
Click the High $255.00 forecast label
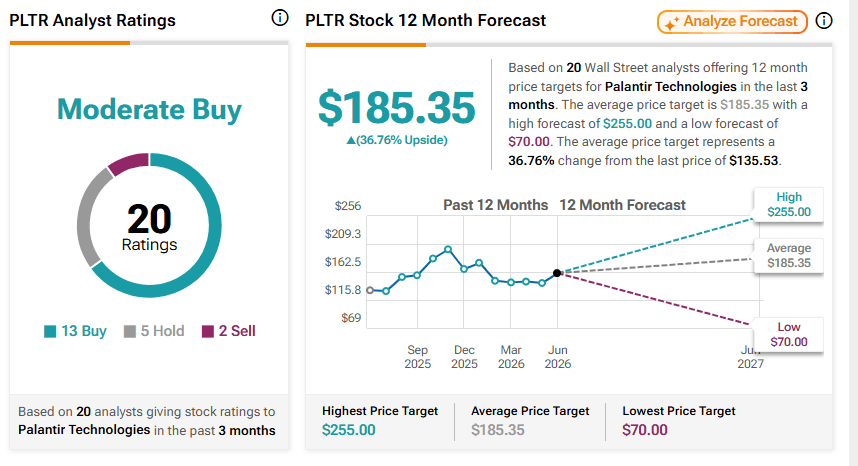coord(789,205)
